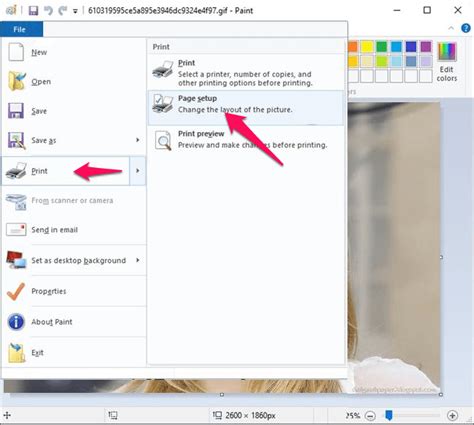Open Edit colors
This screenshot has width=474, height=425.
[447, 62]
